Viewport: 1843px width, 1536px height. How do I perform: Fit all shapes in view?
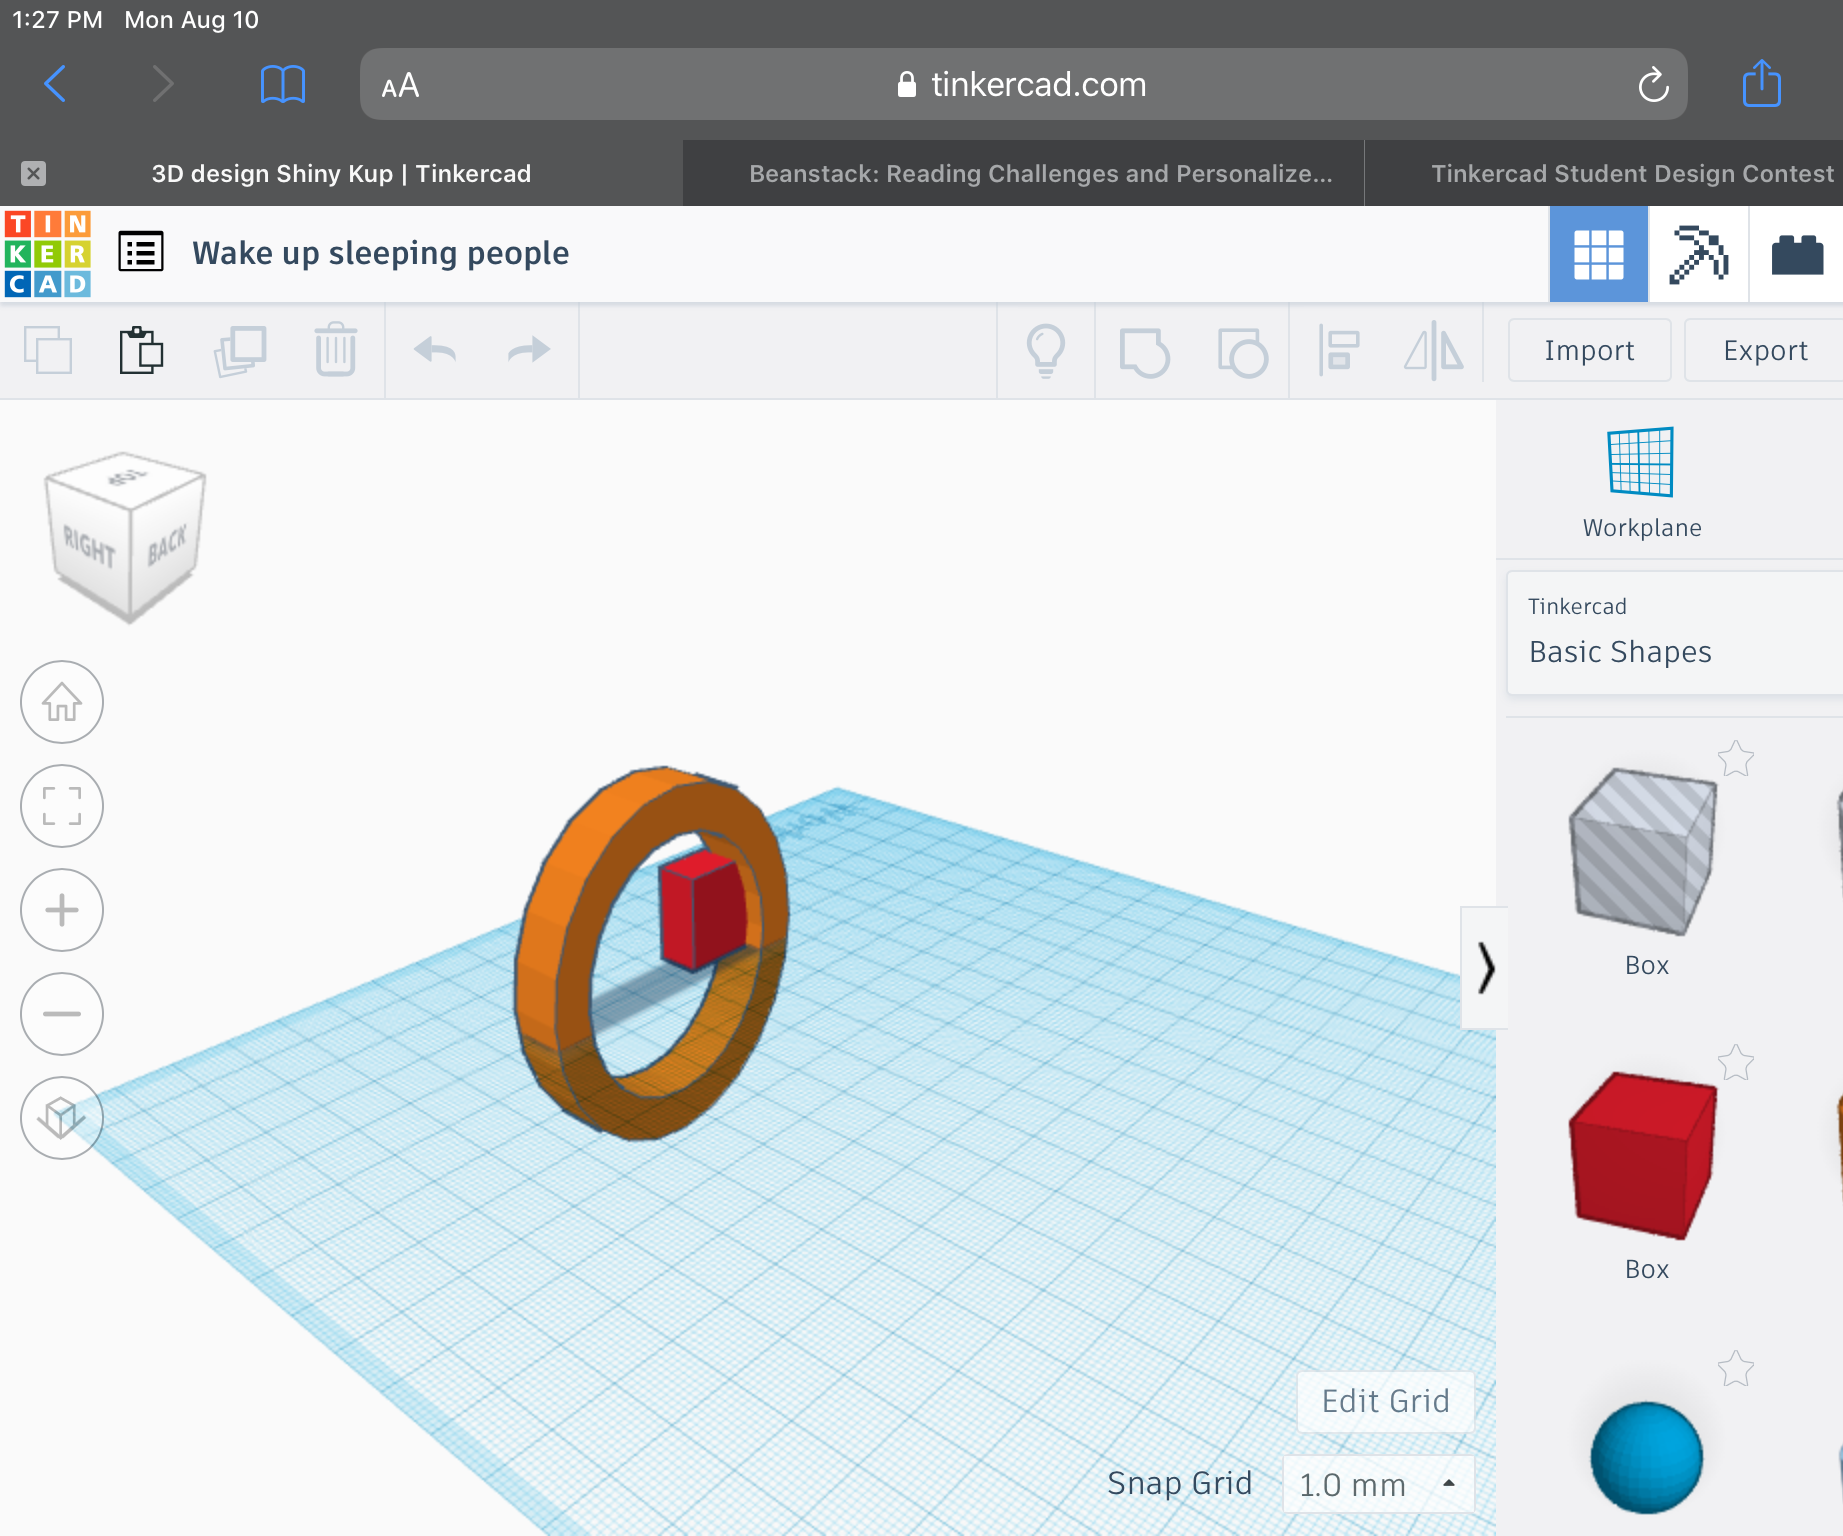(x=62, y=806)
